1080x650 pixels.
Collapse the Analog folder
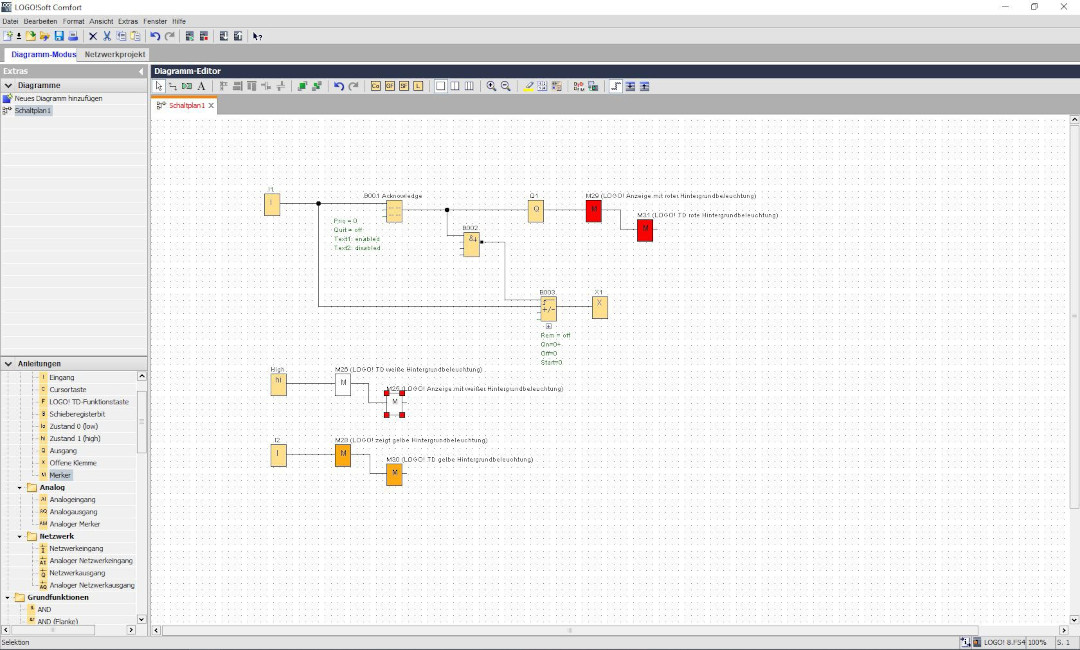click(x=20, y=488)
